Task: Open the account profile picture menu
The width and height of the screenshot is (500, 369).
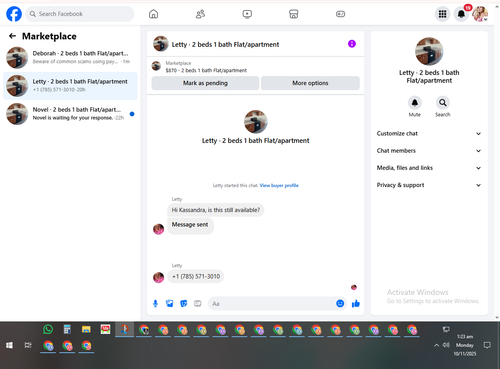Action: (480, 14)
